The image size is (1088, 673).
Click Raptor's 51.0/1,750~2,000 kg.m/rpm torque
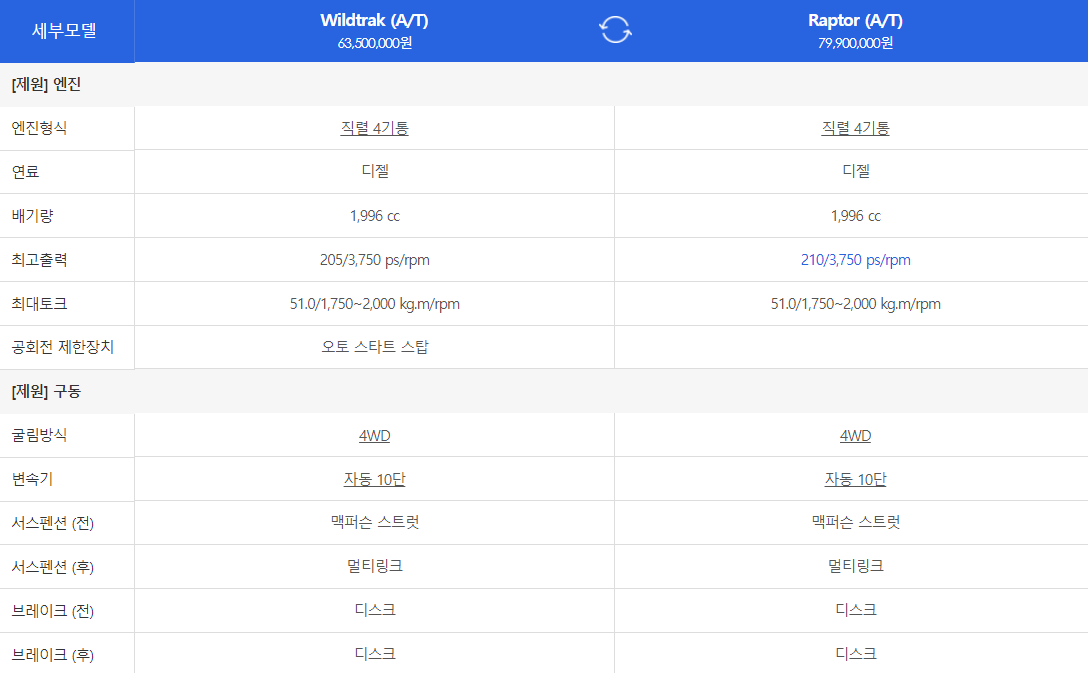pyautogui.click(x=856, y=304)
